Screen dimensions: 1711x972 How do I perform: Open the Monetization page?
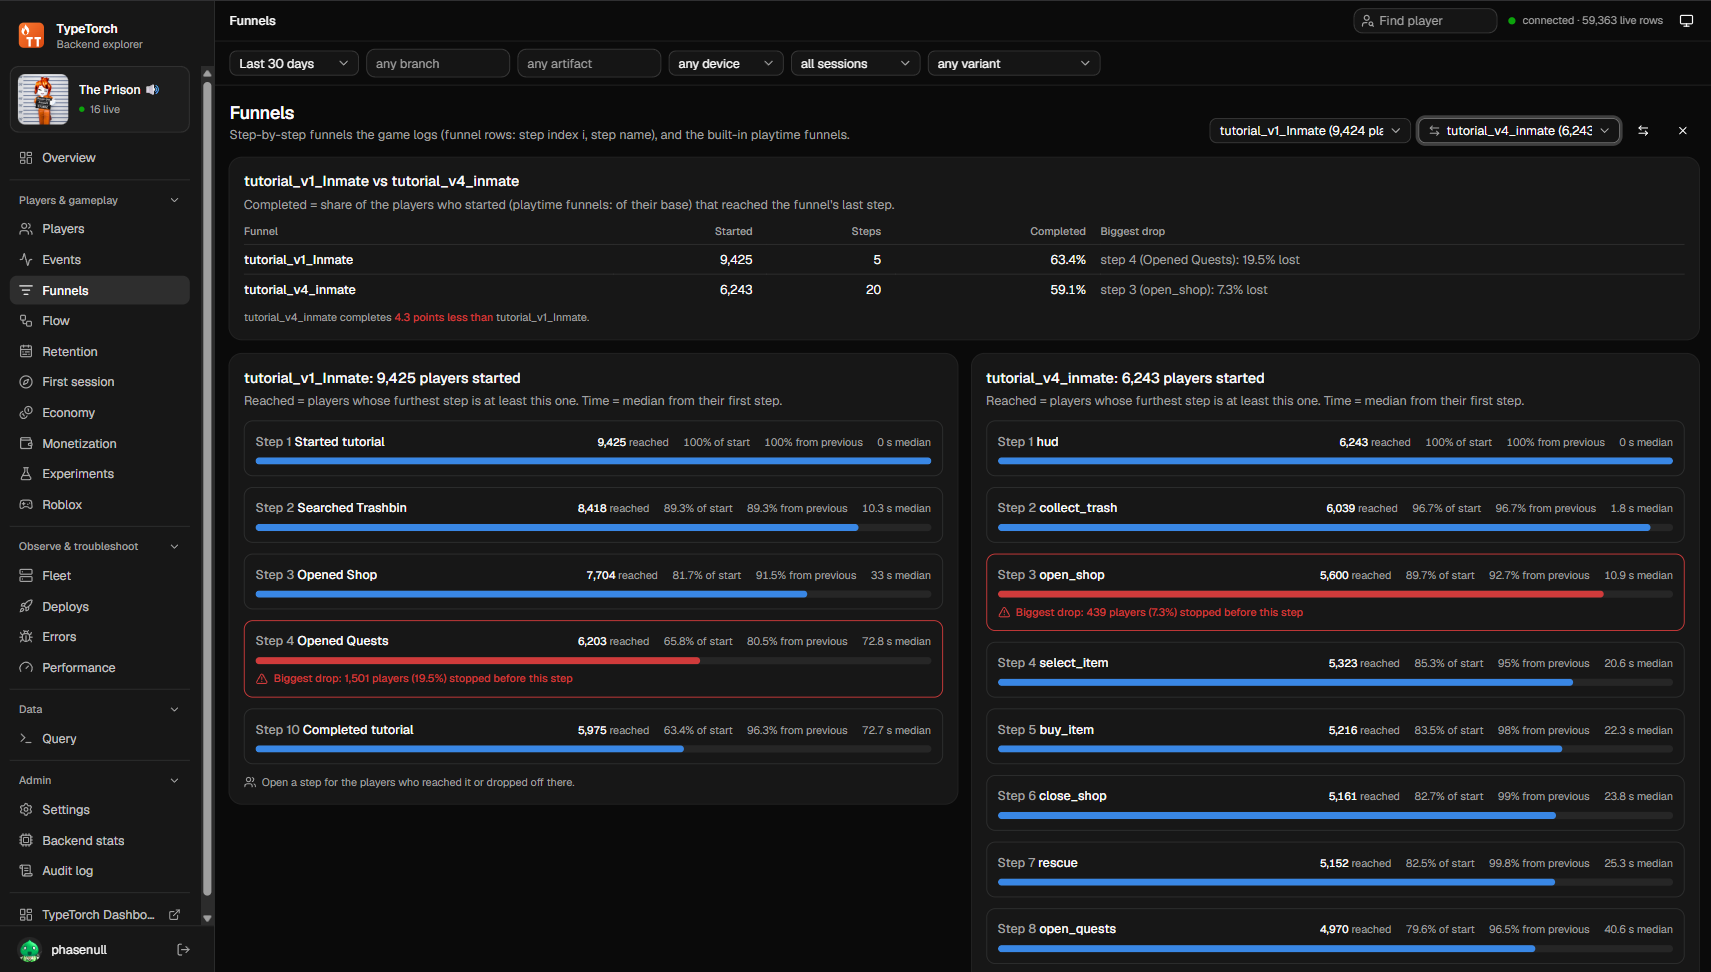100,444
